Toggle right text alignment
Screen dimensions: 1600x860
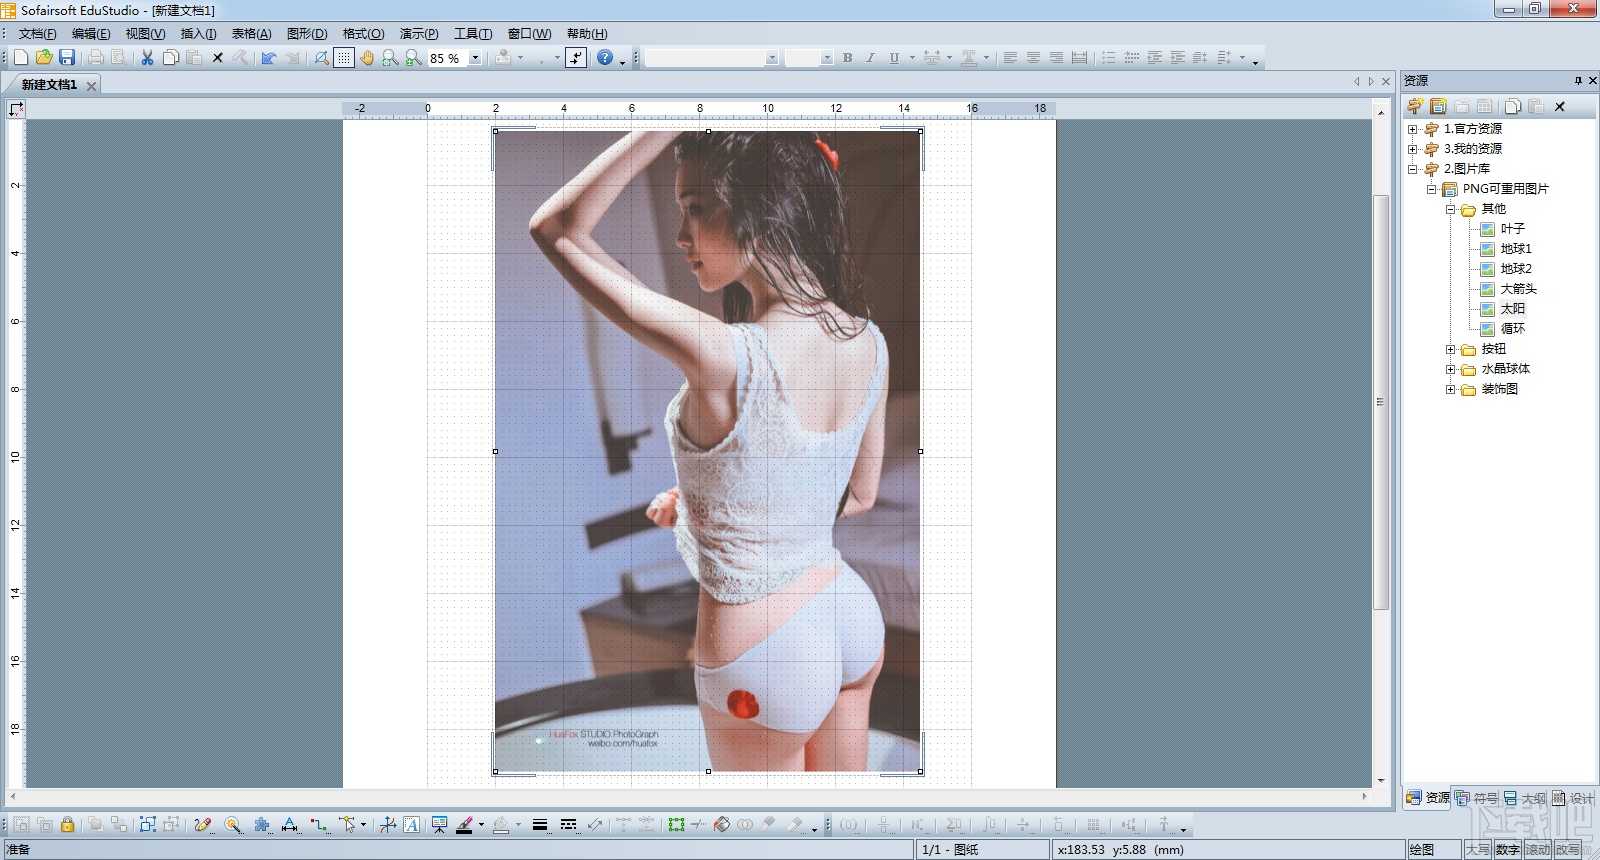coord(1056,58)
